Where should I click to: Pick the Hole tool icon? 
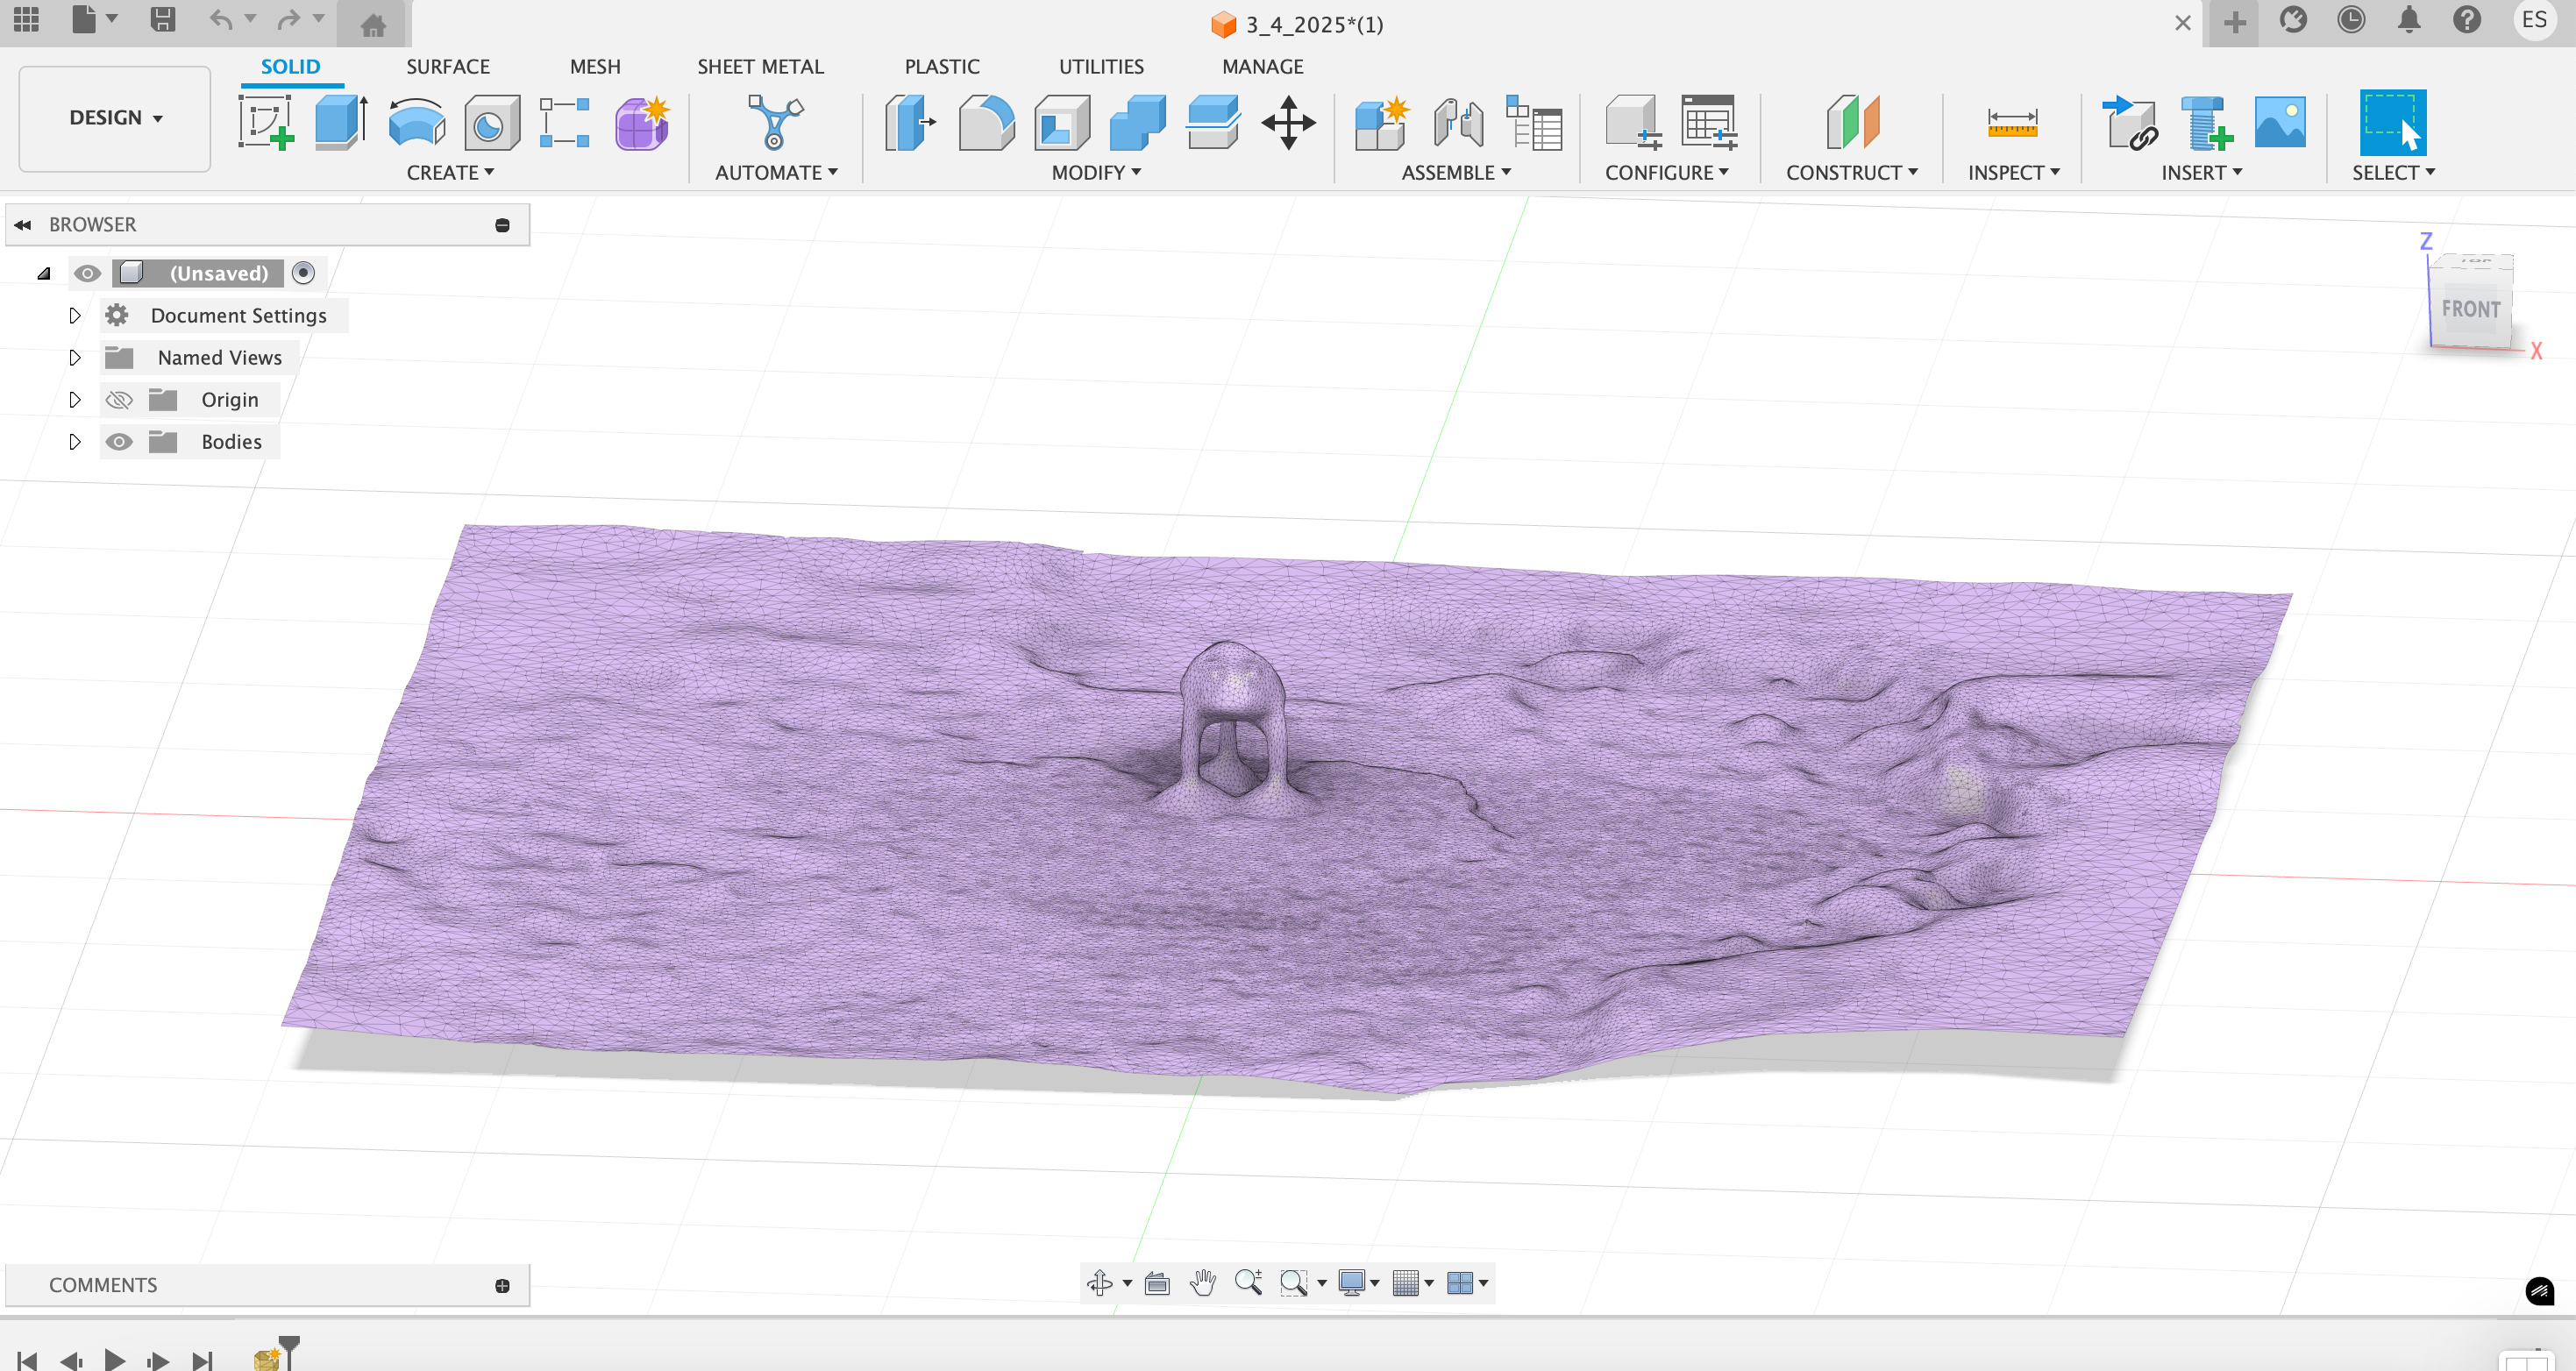[491, 123]
